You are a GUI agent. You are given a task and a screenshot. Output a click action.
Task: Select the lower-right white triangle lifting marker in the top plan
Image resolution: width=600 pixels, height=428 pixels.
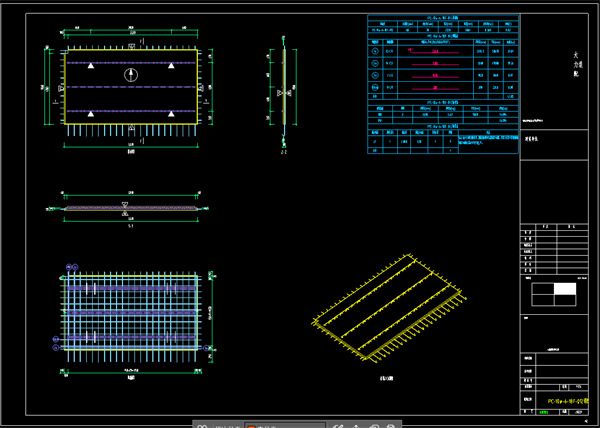pyautogui.click(x=171, y=114)
